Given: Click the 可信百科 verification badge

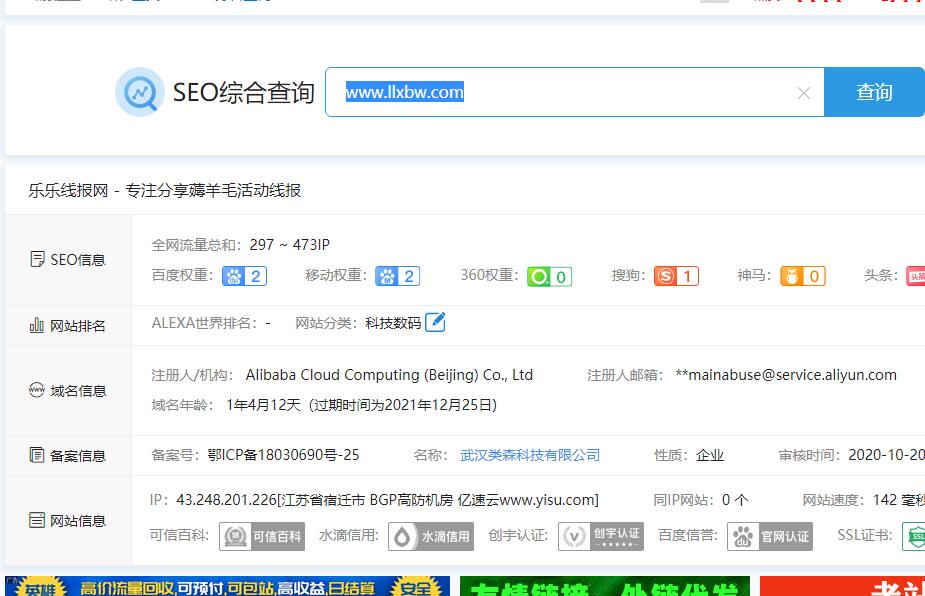Looking at the screenshot, I should pyautogui.click(x=261, y=536).
